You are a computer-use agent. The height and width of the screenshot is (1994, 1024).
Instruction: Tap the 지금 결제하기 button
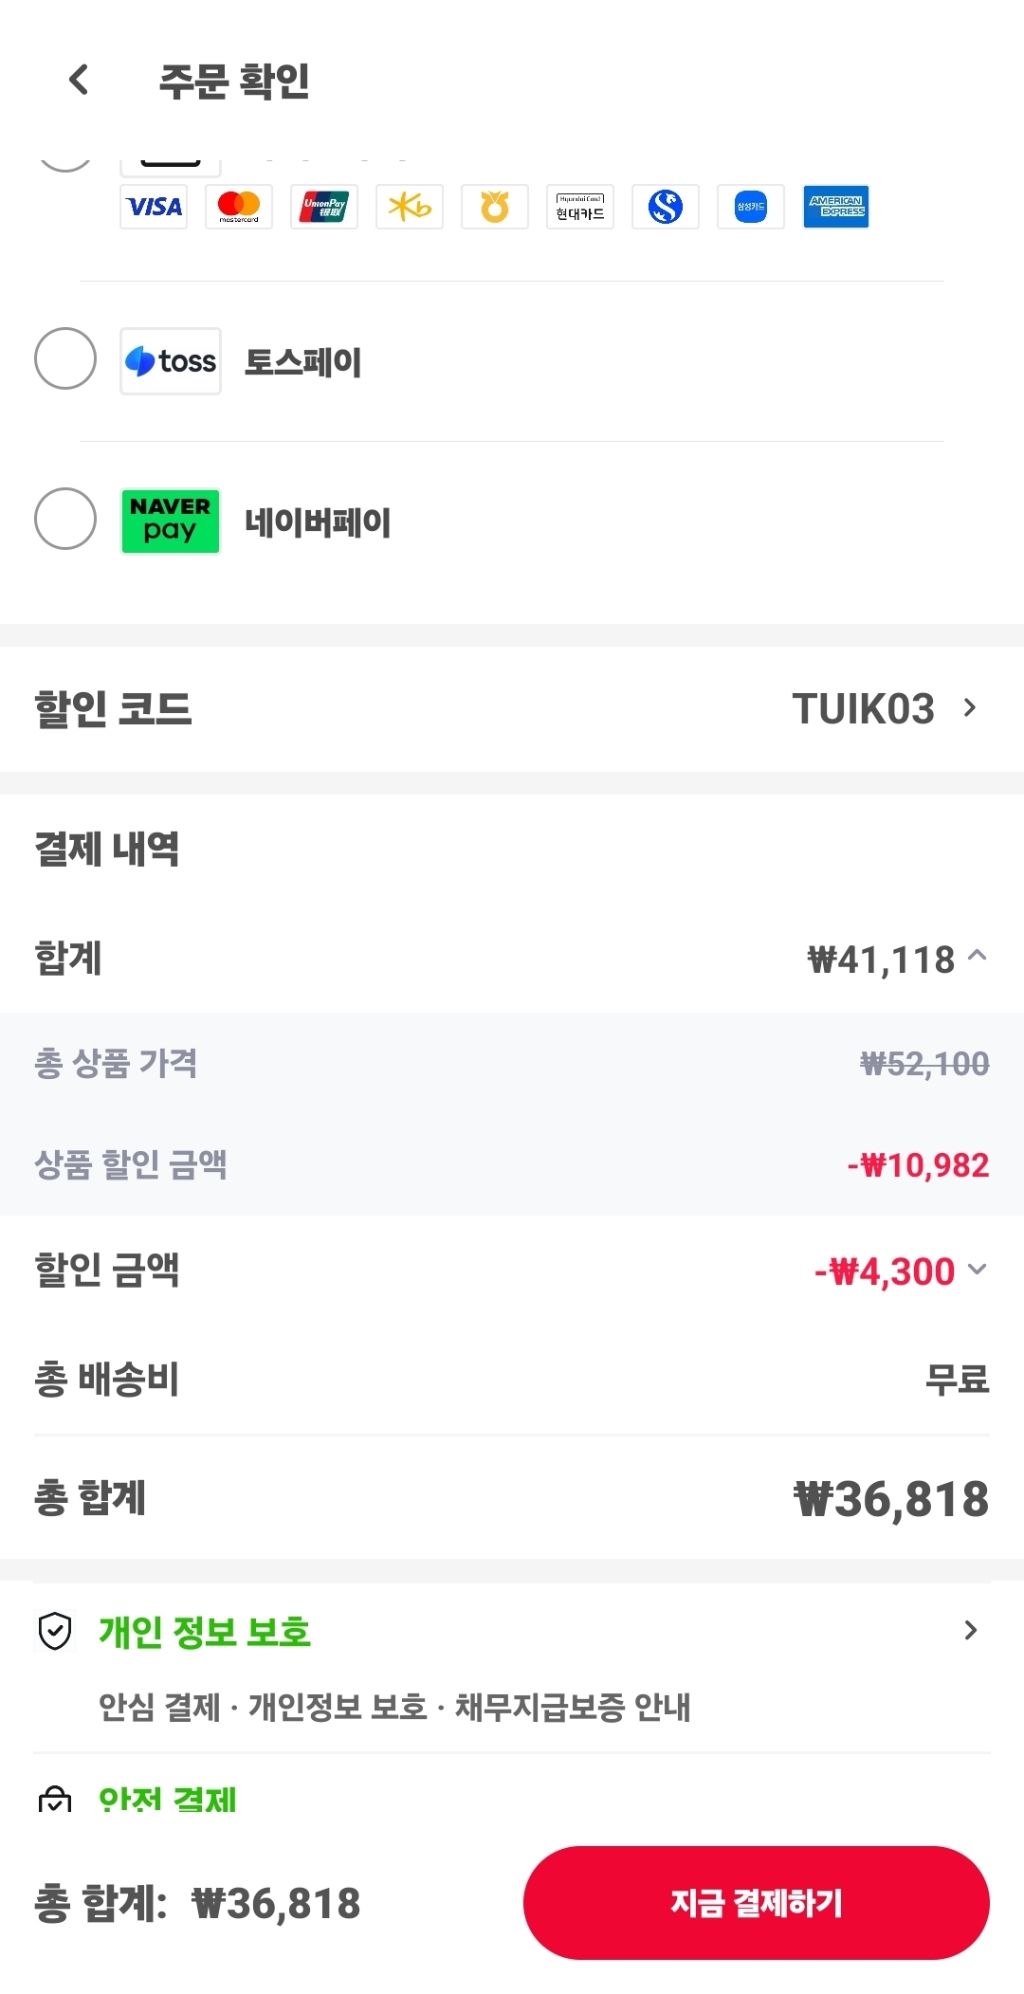tap(756, 1902)
